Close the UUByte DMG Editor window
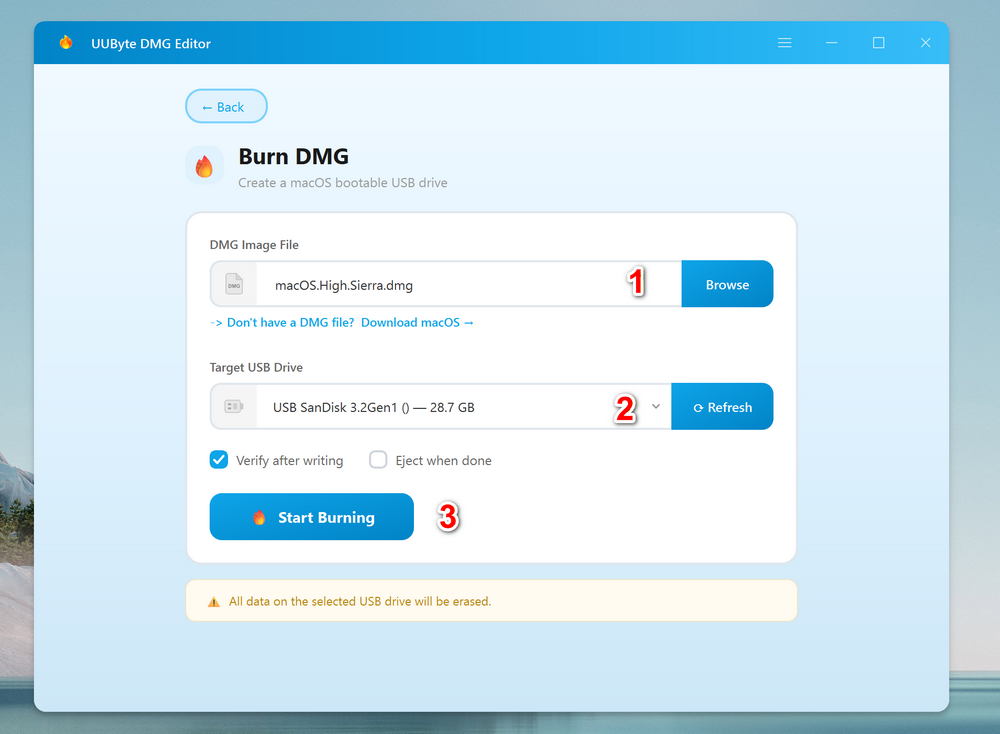Image resolution: width=1000 pixels, height=734 pixels. pyautogui.click(x=925, y=43)
